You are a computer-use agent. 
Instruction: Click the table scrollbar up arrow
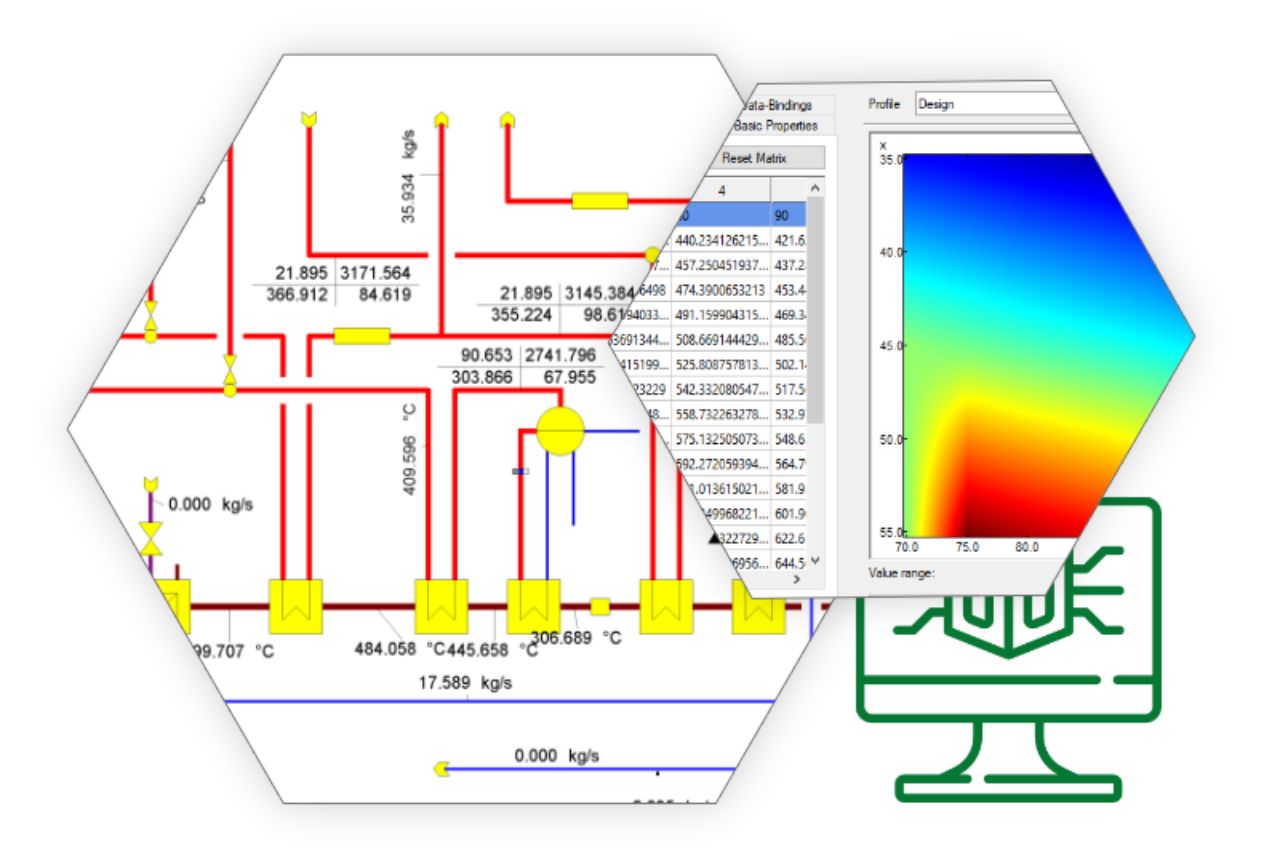point(814,189)
